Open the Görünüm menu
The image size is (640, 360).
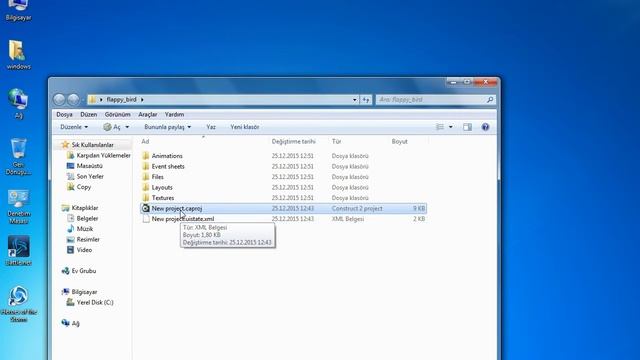[x=118, y=114]
